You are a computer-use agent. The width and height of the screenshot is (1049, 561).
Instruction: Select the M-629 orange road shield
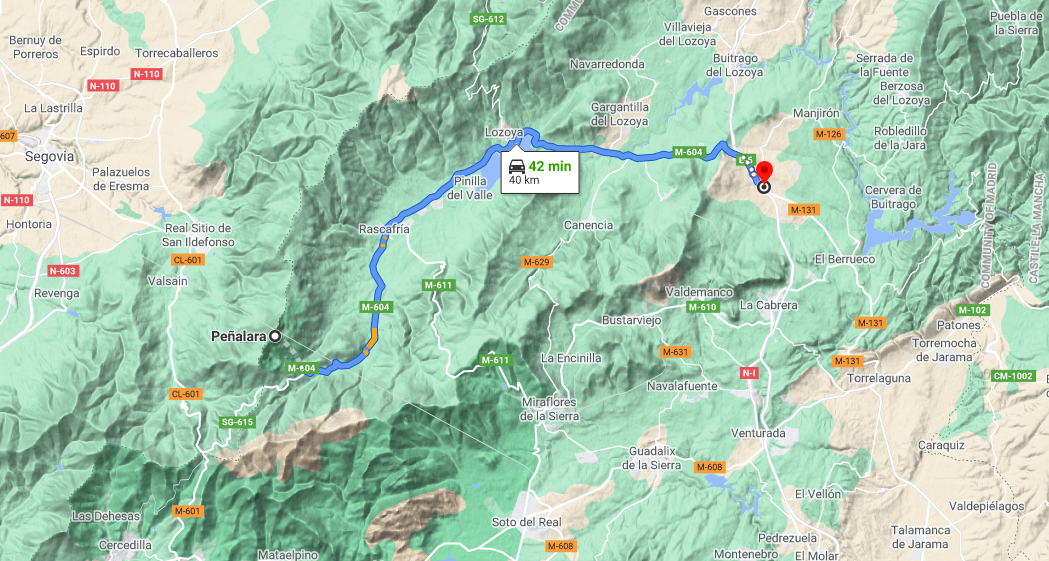[537, 262]
